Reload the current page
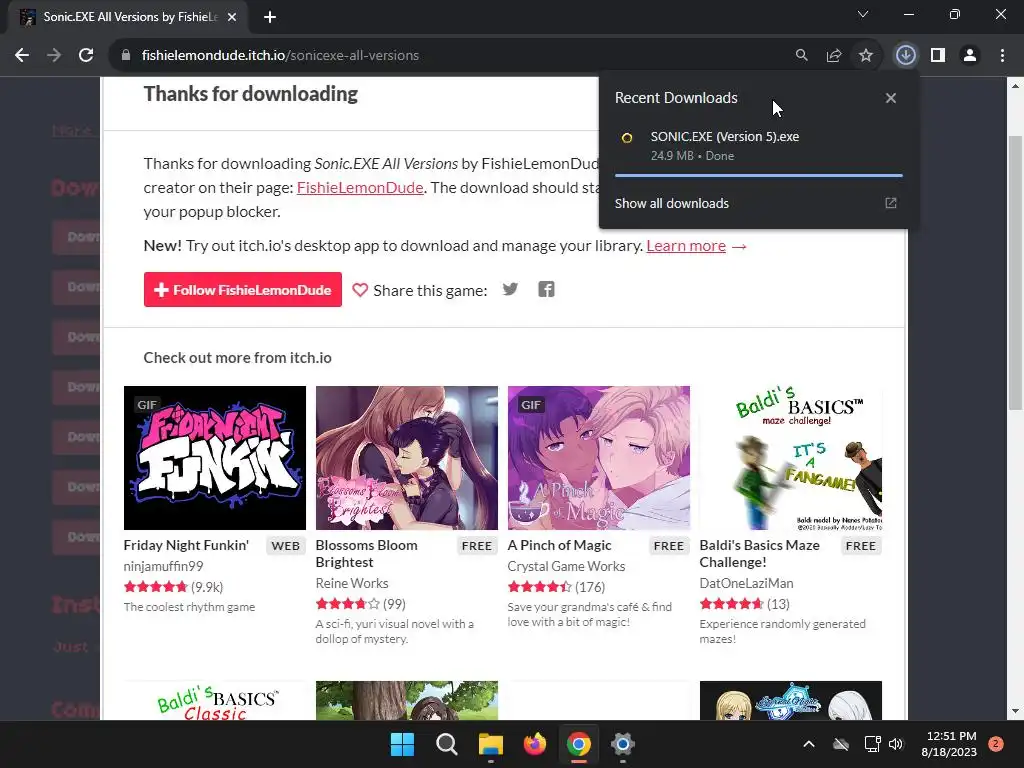This screenshot has width=1024, height=768. click(86, 56)
